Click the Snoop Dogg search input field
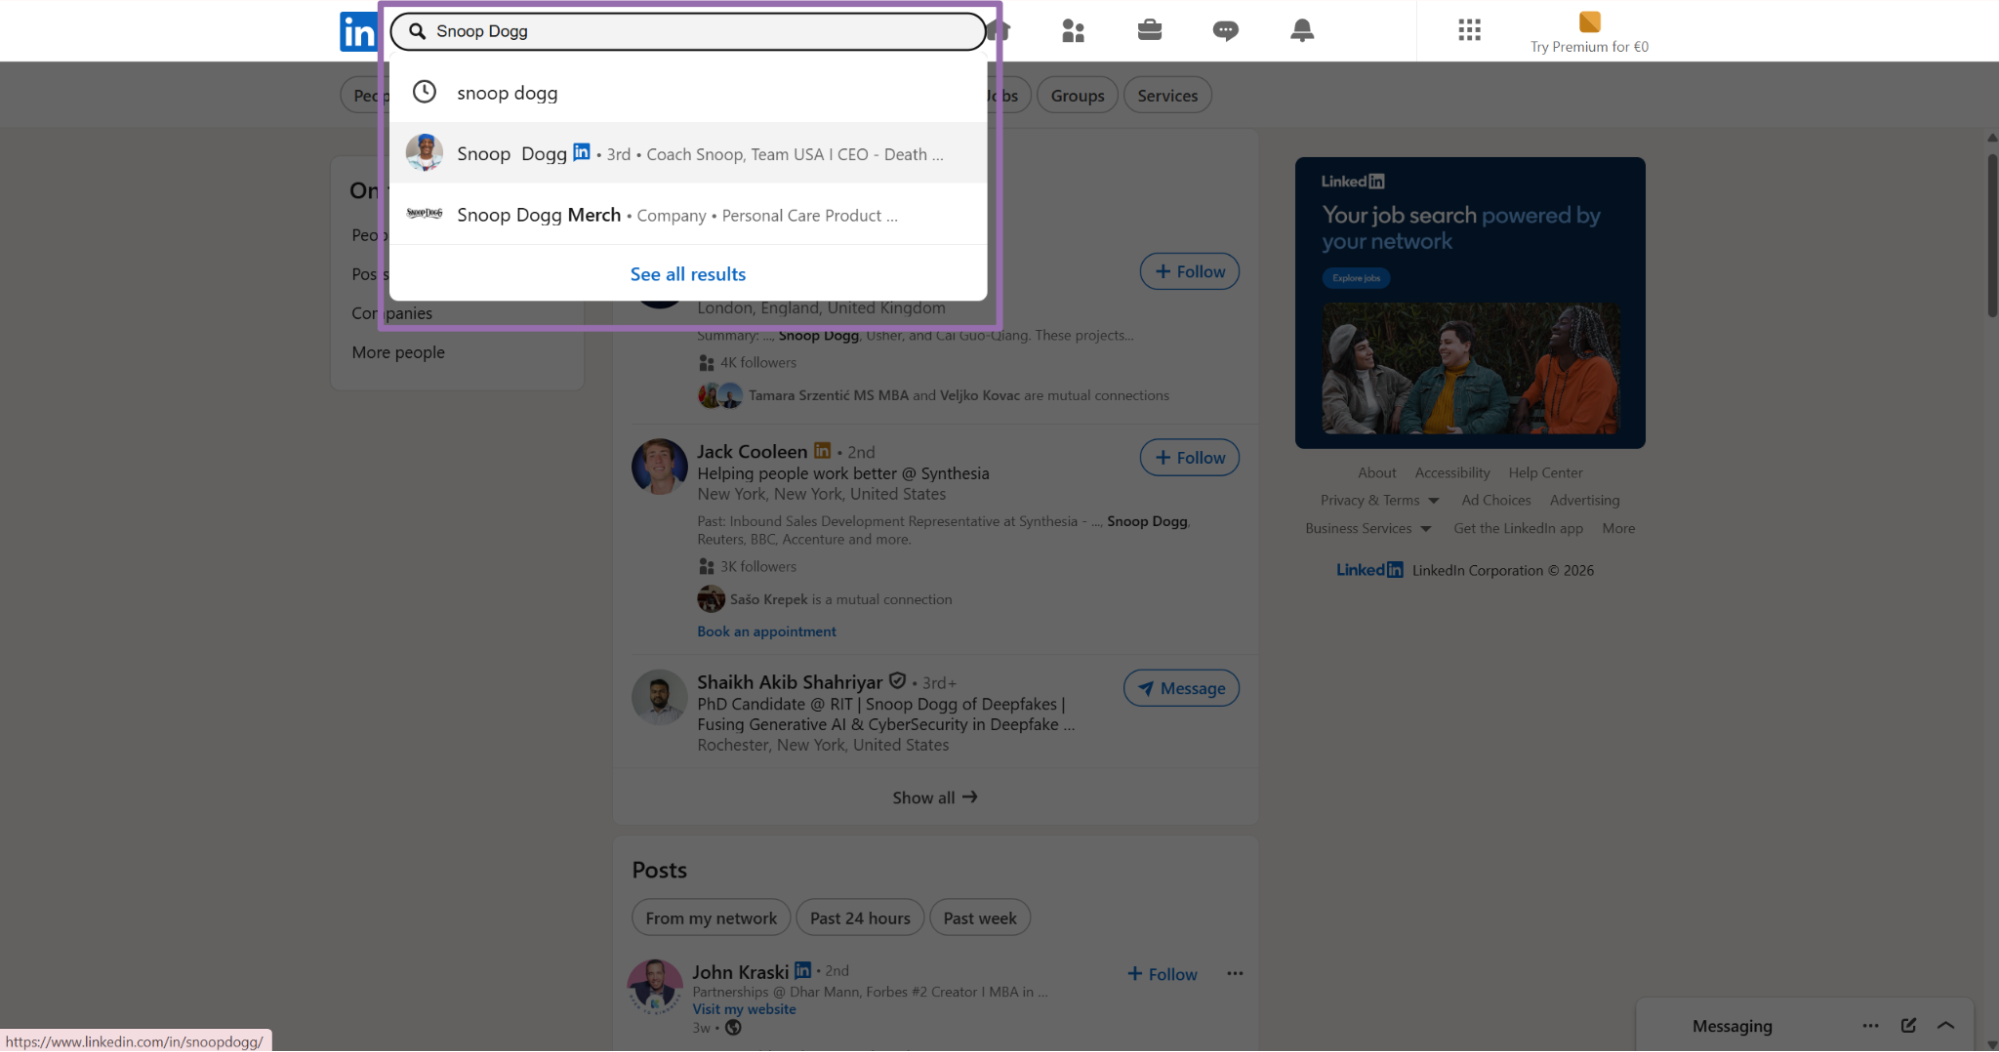The image size is (1999, 1052). pos(688,31)
